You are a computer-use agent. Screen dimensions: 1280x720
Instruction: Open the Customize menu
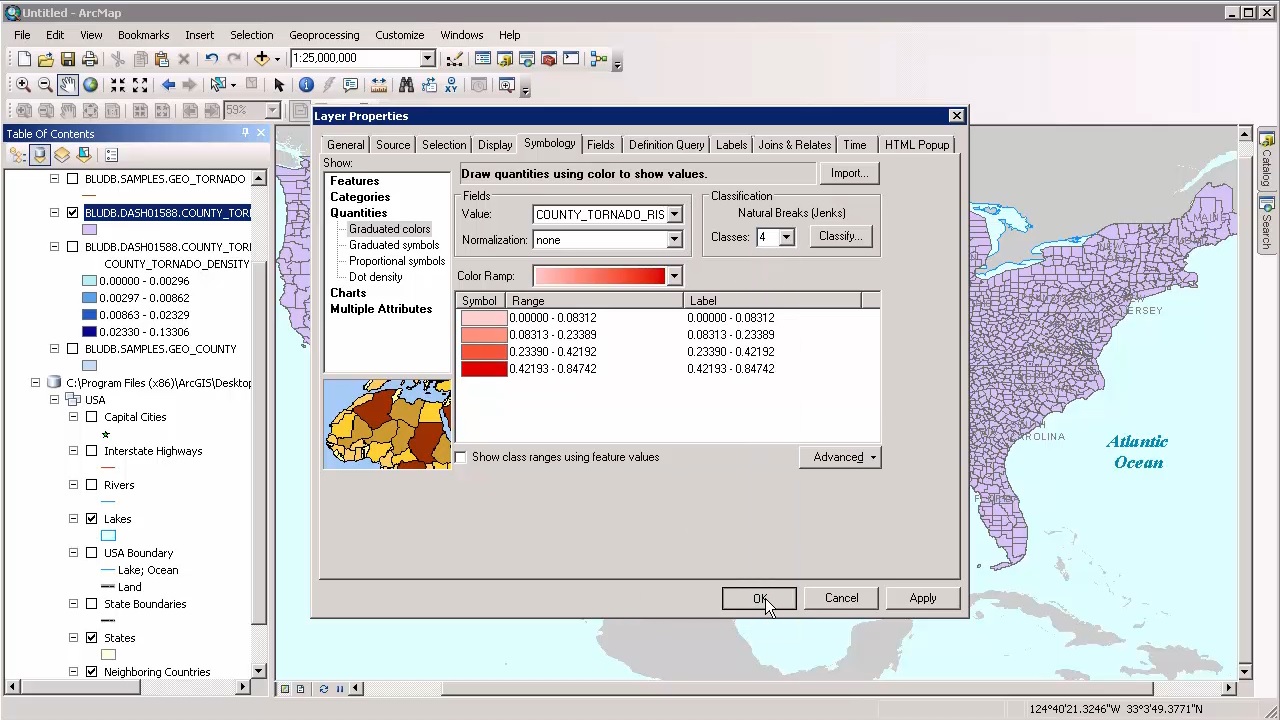[x=399, y=35]
